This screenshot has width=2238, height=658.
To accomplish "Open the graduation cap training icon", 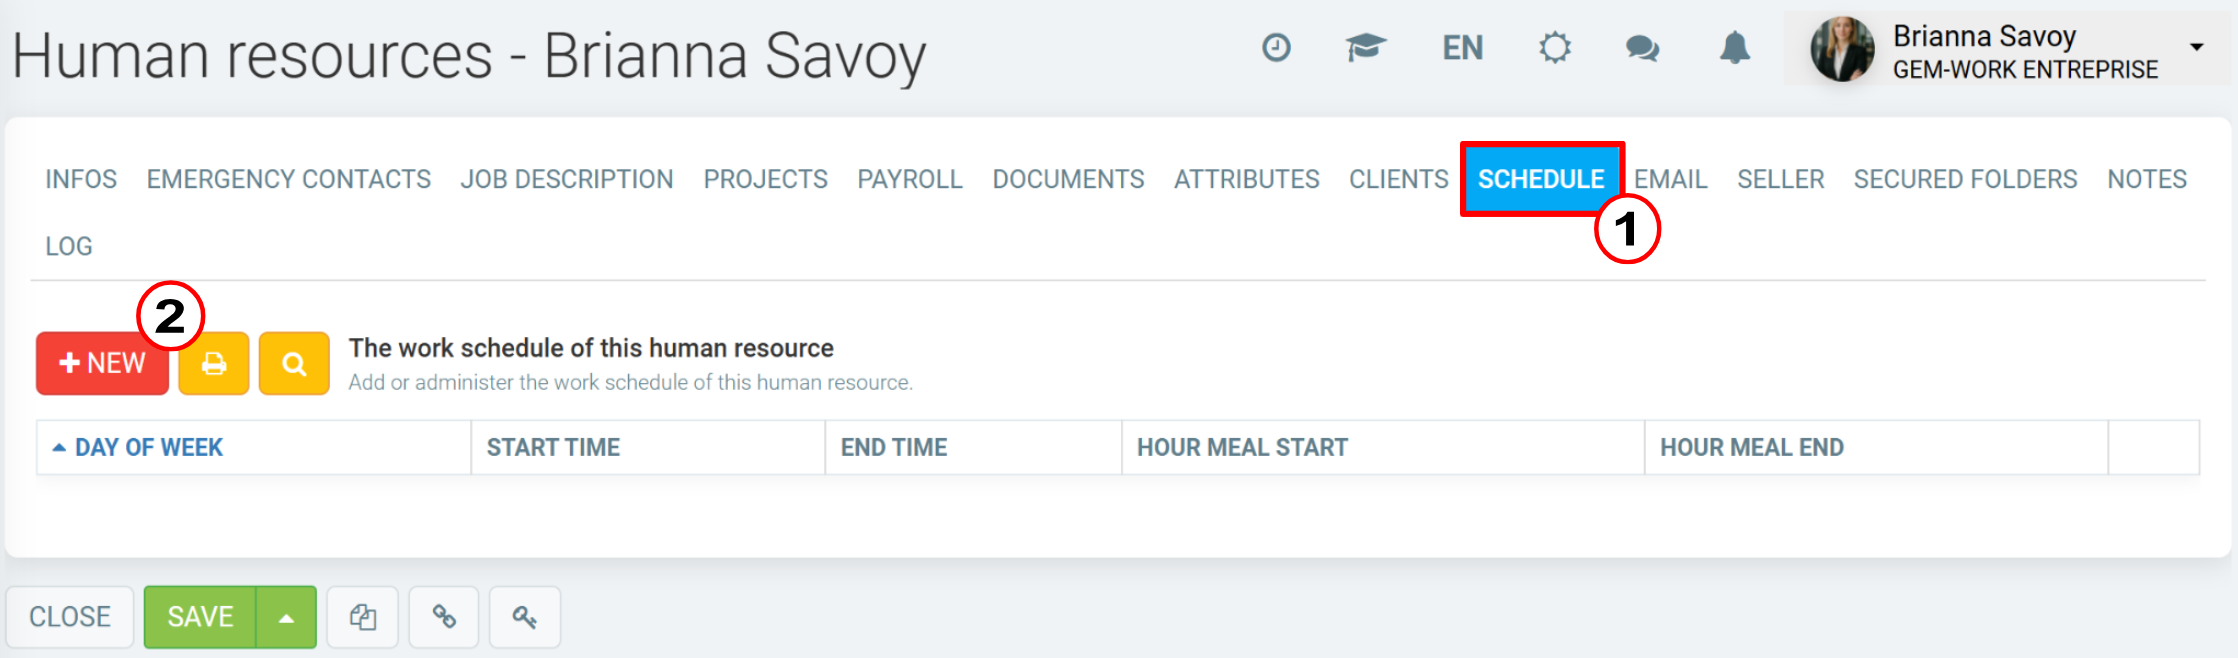I will pos(1365,47).
